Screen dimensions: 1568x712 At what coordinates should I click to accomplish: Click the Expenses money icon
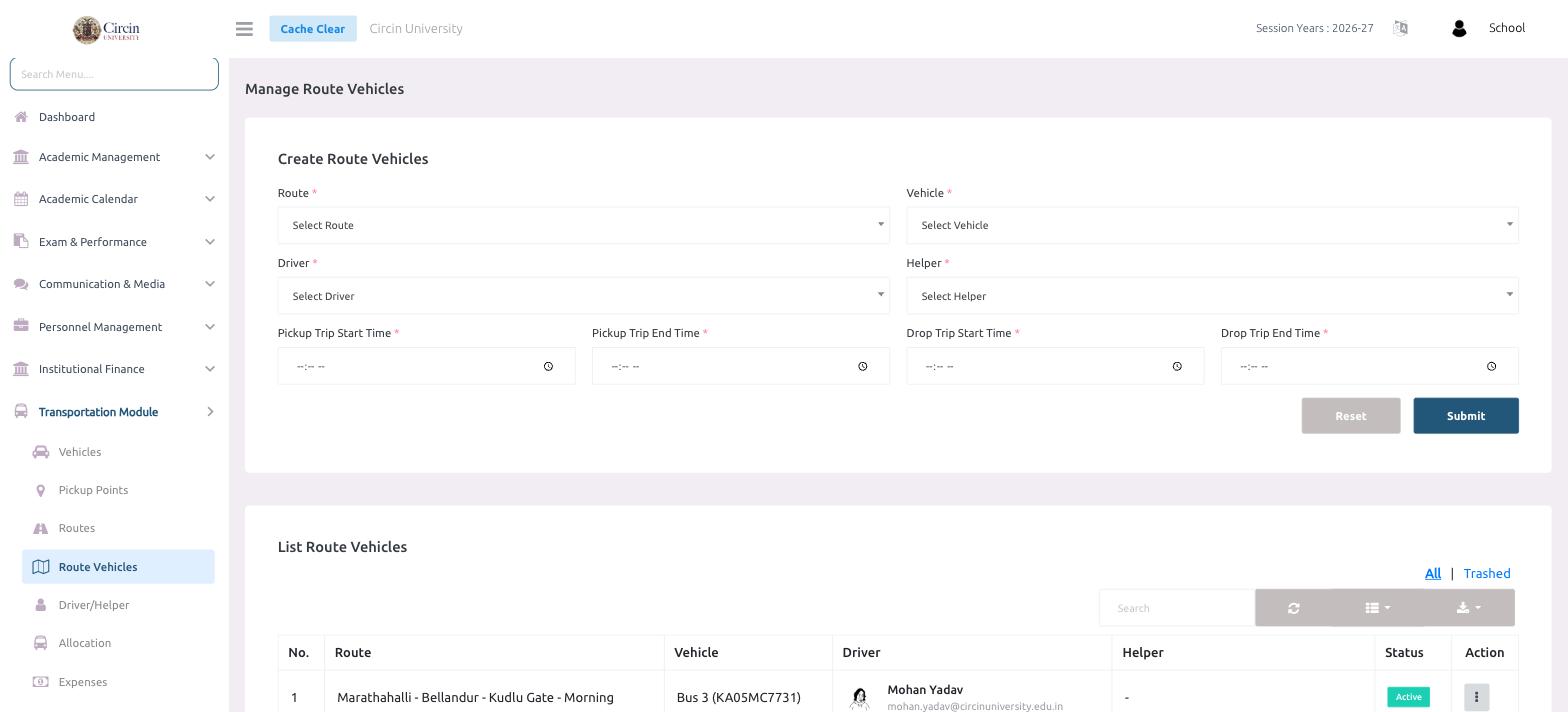(41, 682)
